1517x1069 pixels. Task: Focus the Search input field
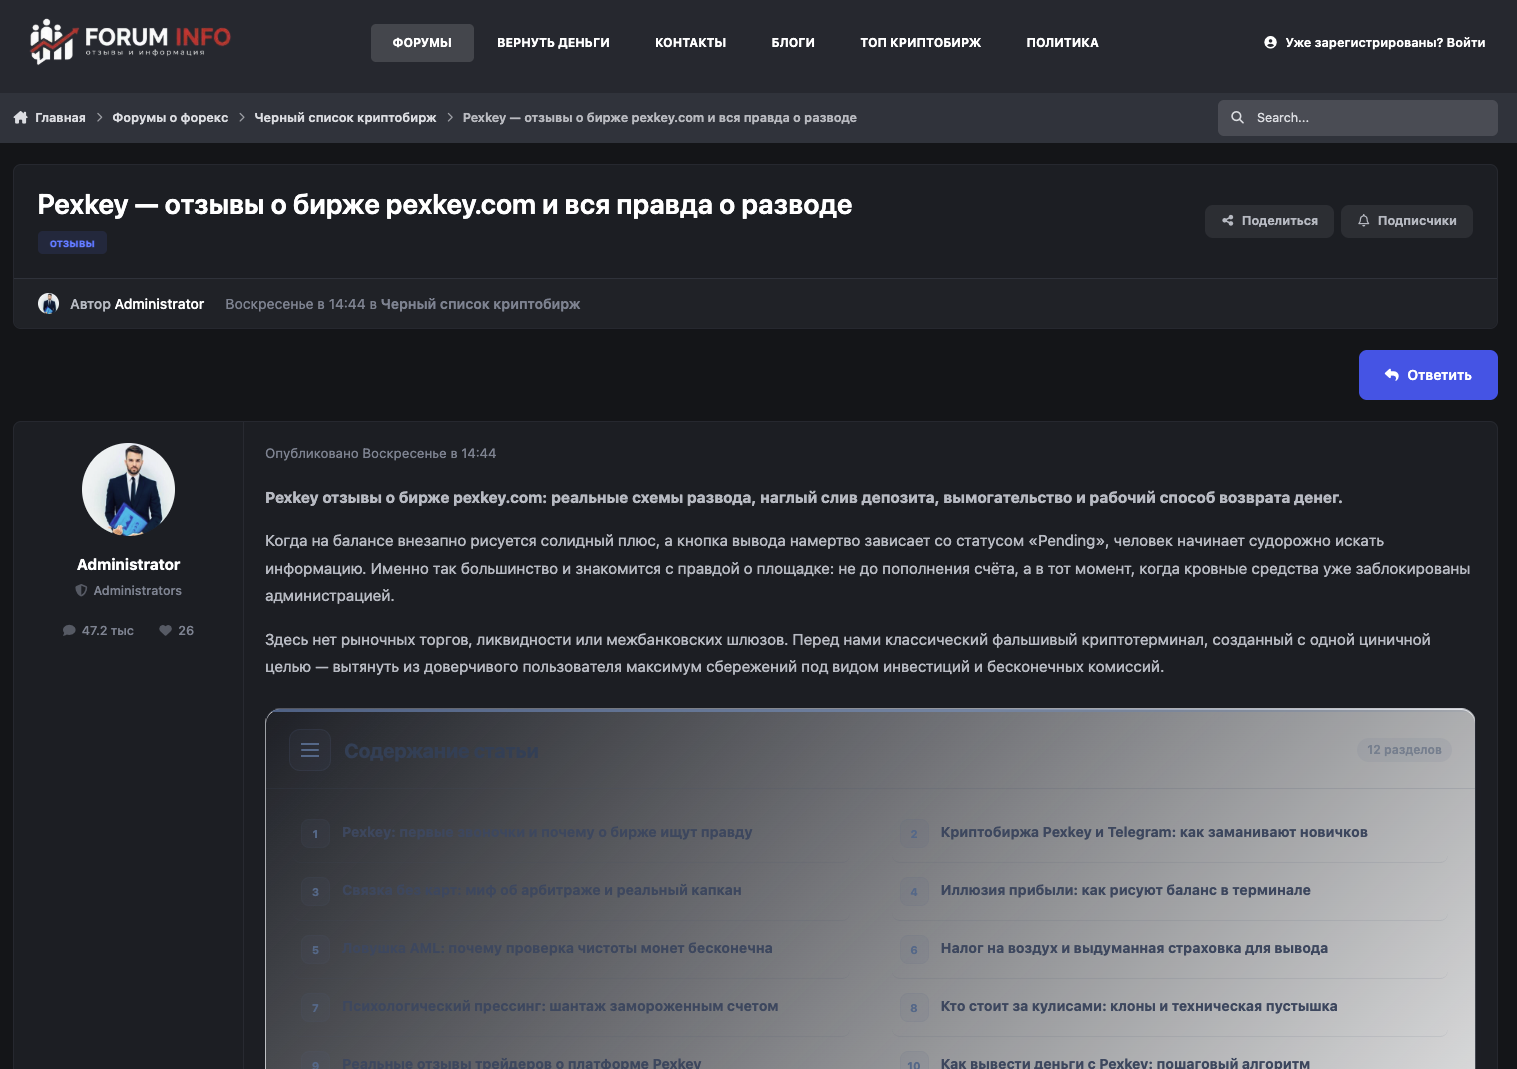coord(1358,118)
